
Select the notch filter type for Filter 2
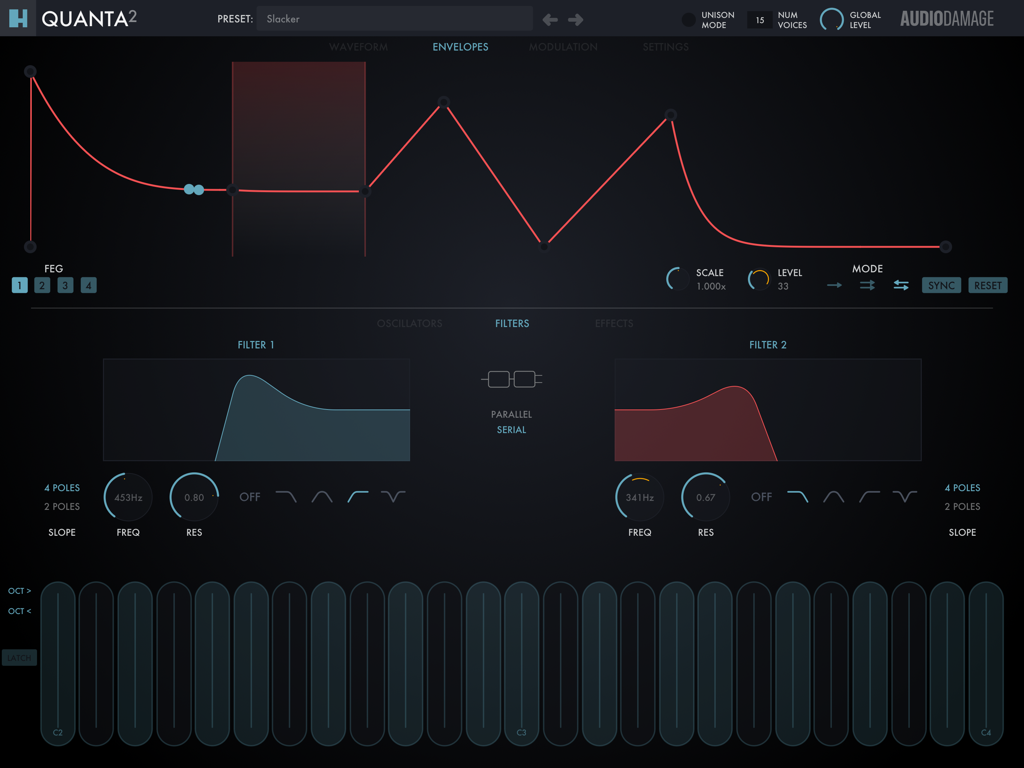[x=903, y=495]
